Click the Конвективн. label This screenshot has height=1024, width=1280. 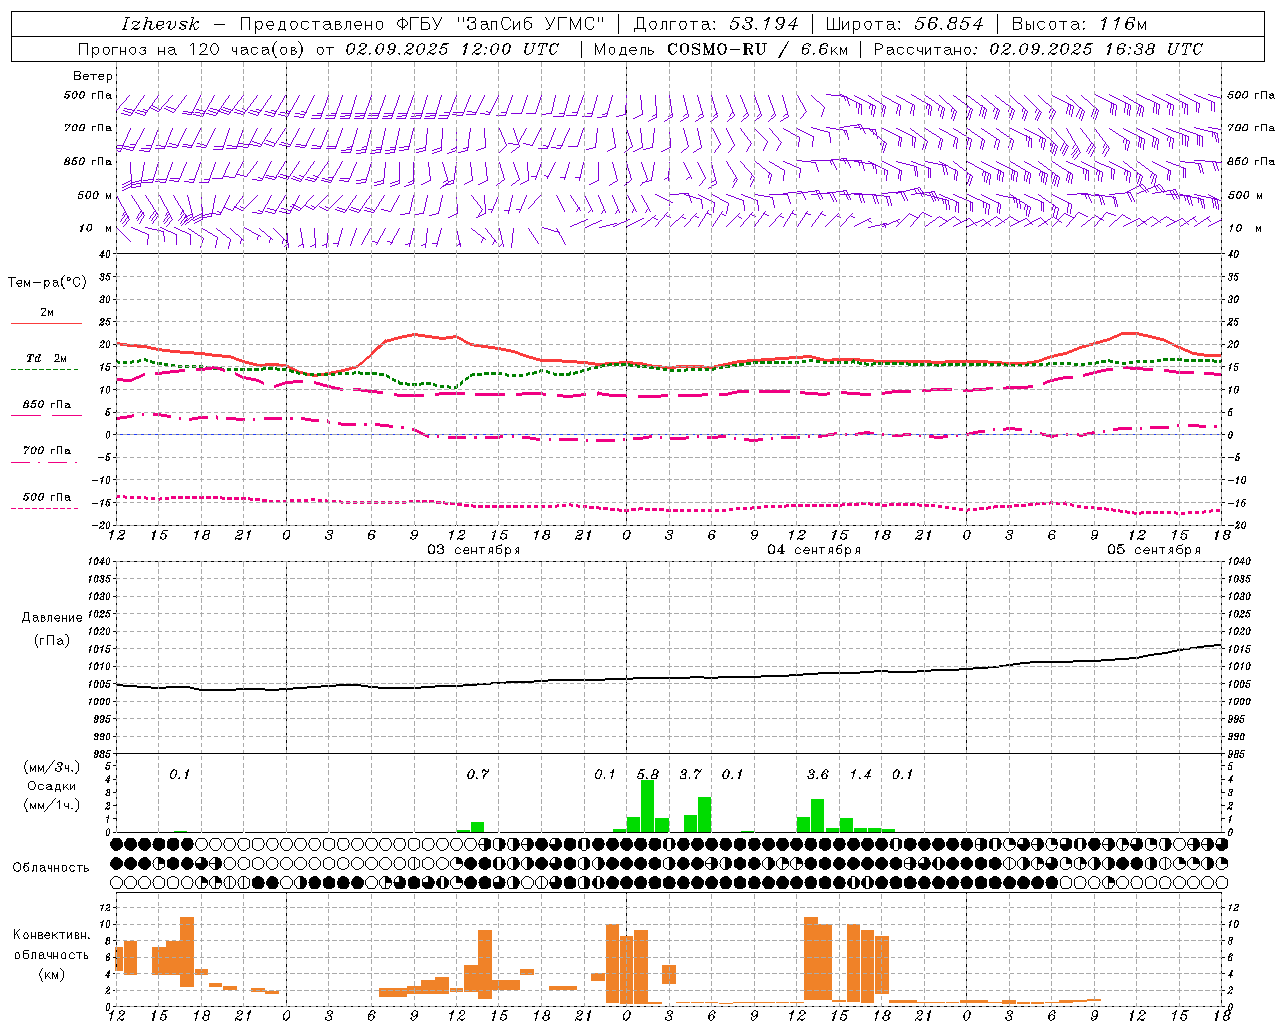(51, 935)
